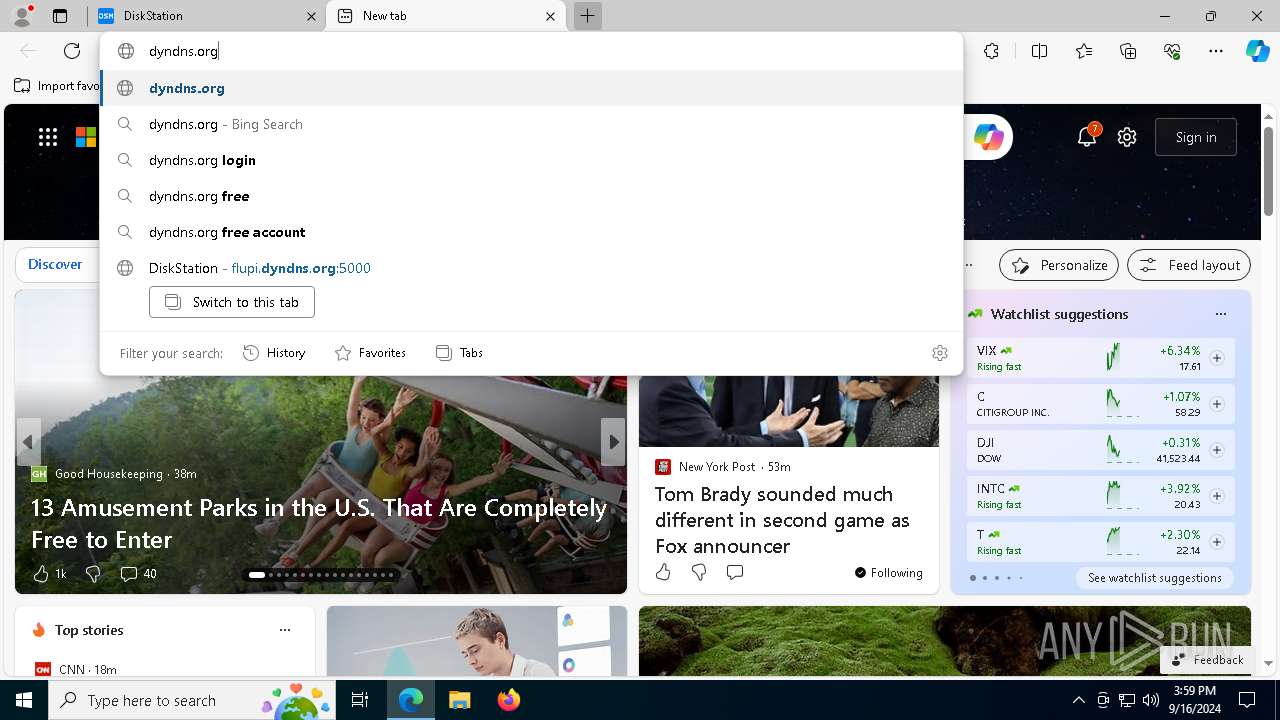
Task: Choose the 'dyndns.org login' suggestion
Action: (x=531, y=160)
